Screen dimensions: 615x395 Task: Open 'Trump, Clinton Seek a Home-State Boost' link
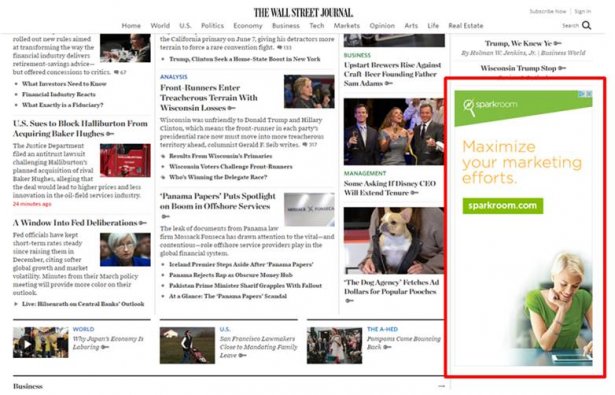pyautogui.click(x=245, y=59)
